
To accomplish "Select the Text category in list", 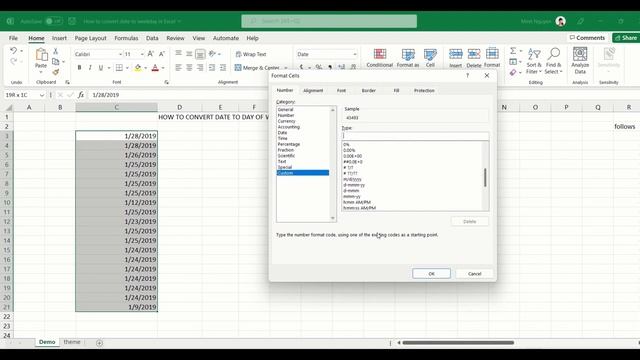I will [x=282, y=162].
